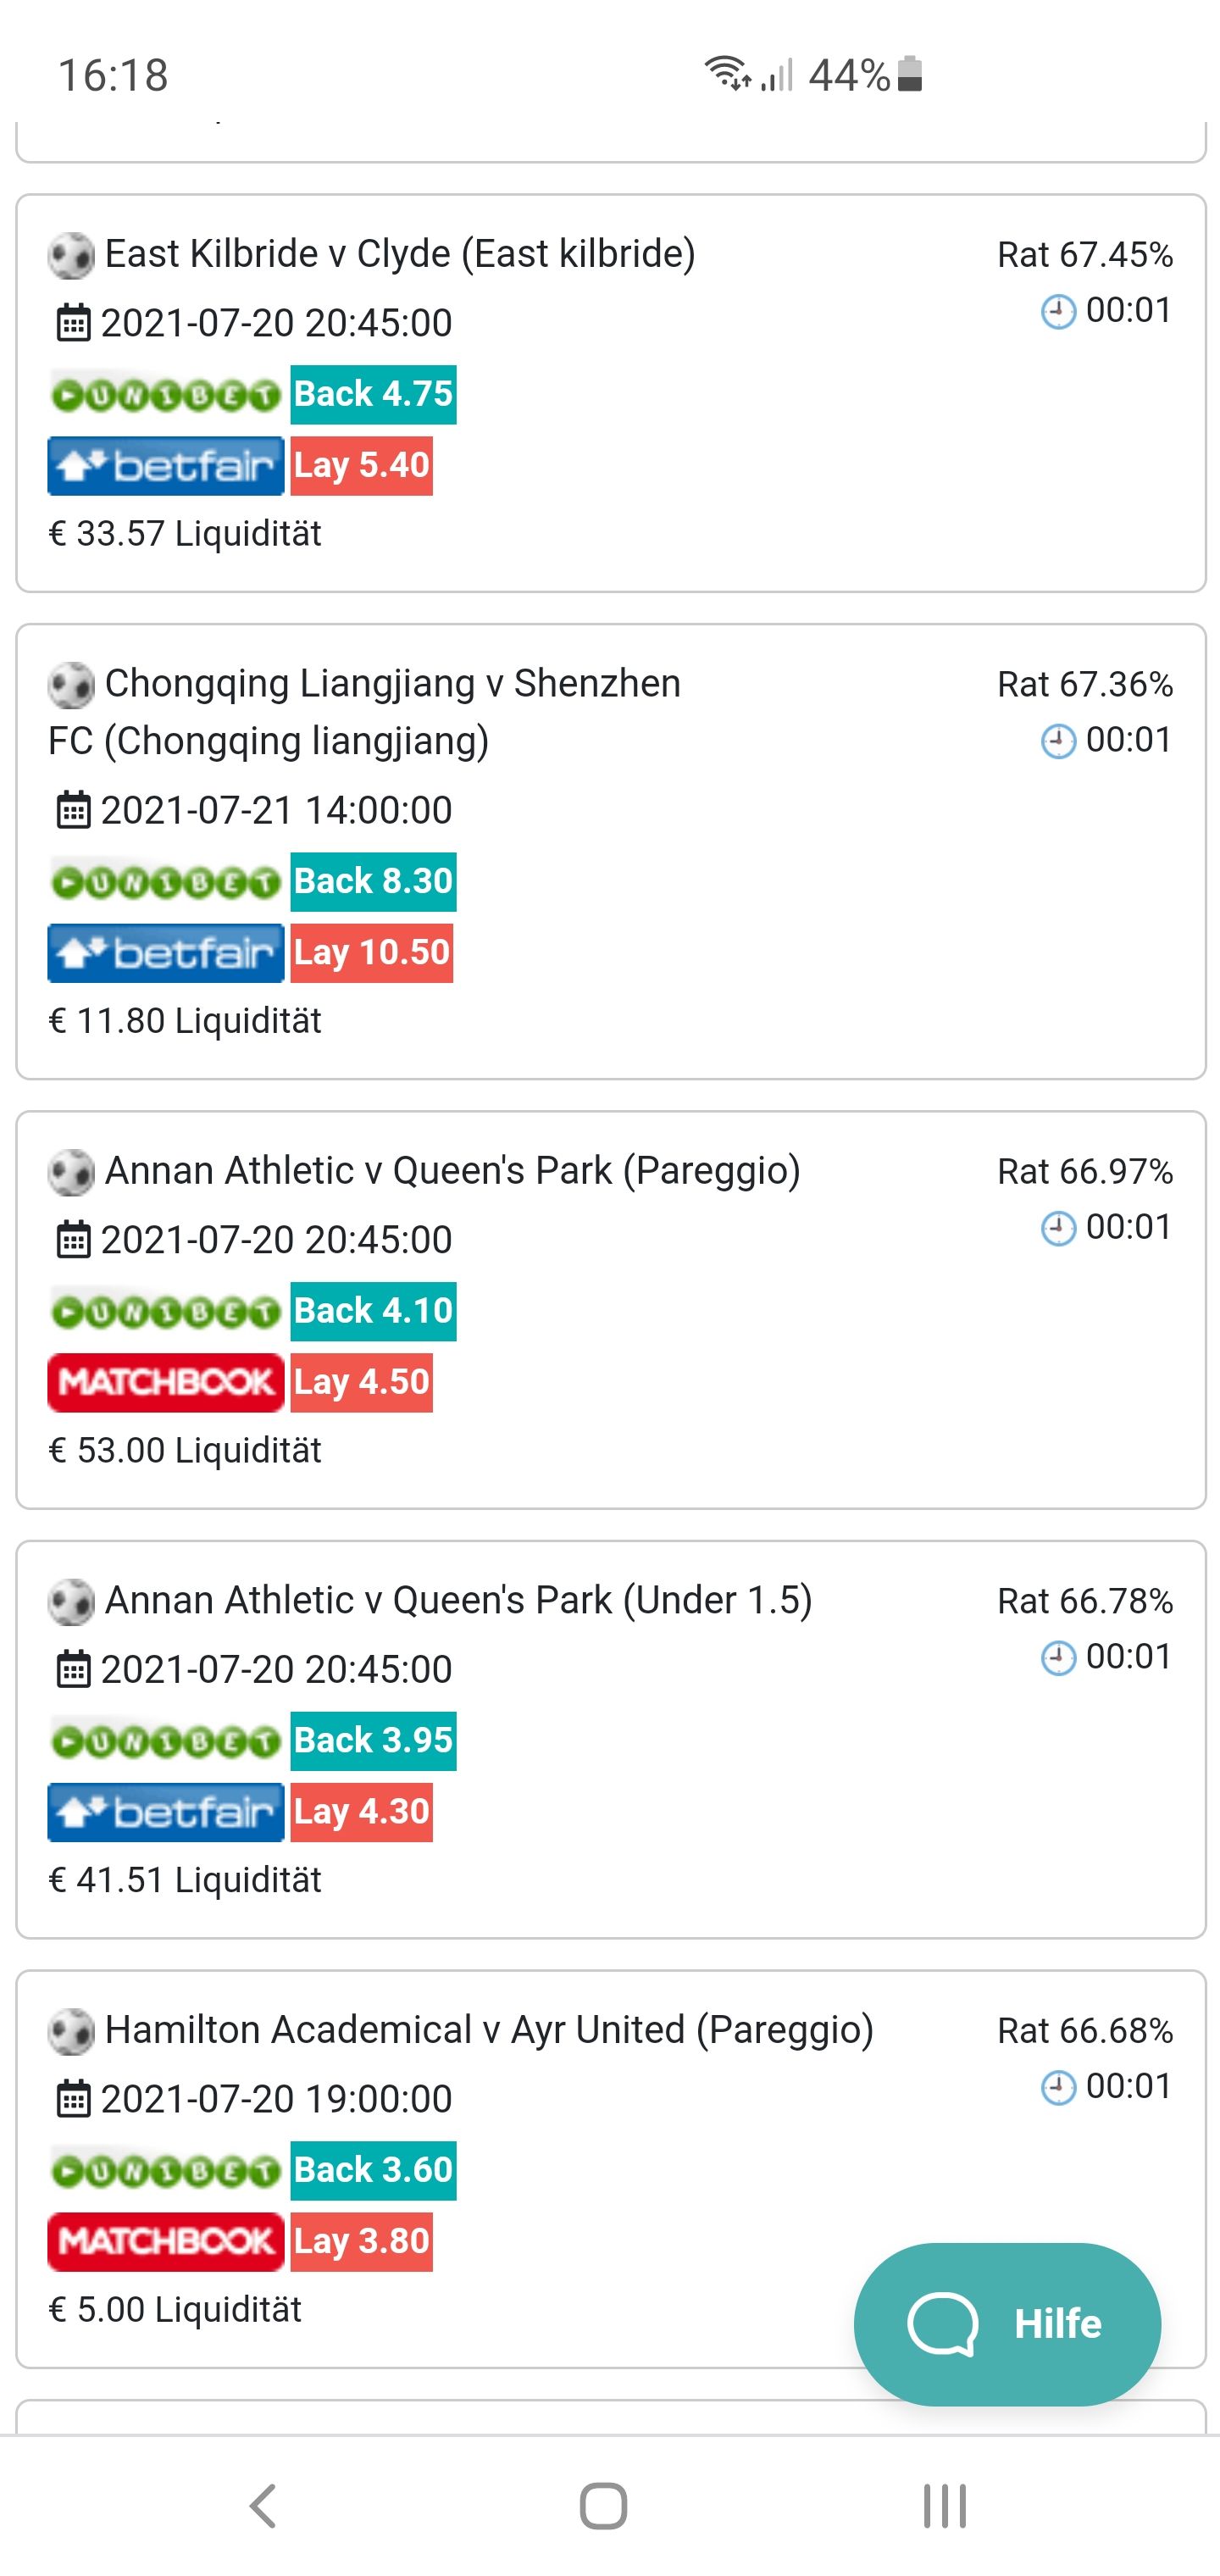Viewport: 1220px width, 2576px height.
Task: Tap the clock icon in Hamilton Academical card
Action: click(x=1058, y=2087)
